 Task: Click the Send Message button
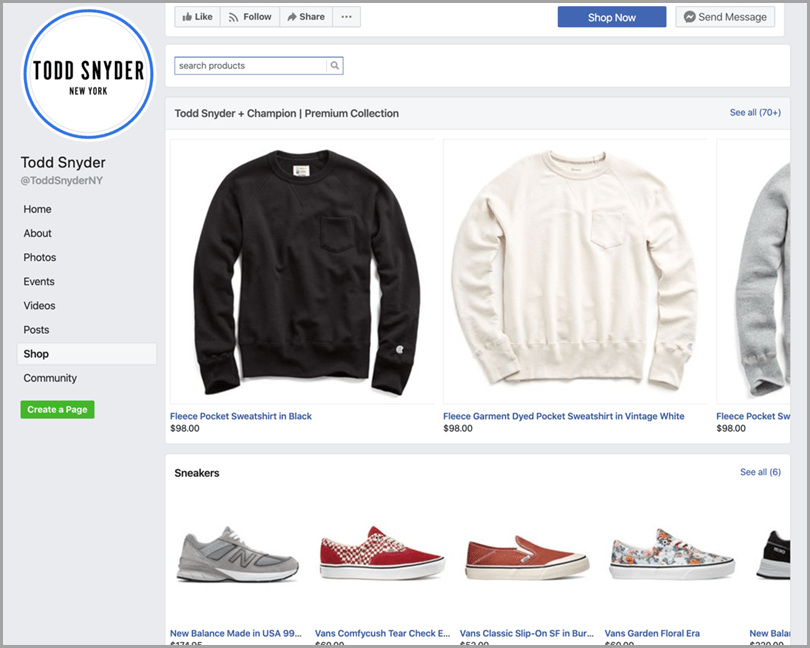click(x=725, y=17)
